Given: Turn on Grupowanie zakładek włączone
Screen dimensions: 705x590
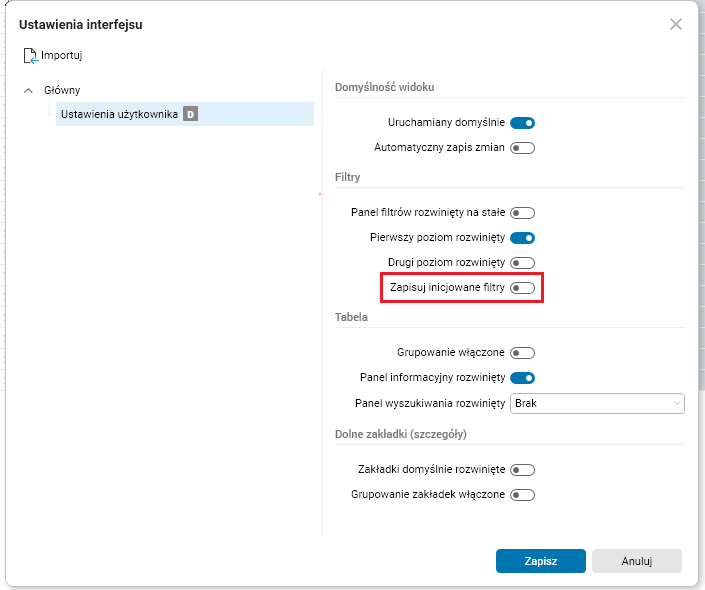Looking at the screenshot, I should [523, 494].
